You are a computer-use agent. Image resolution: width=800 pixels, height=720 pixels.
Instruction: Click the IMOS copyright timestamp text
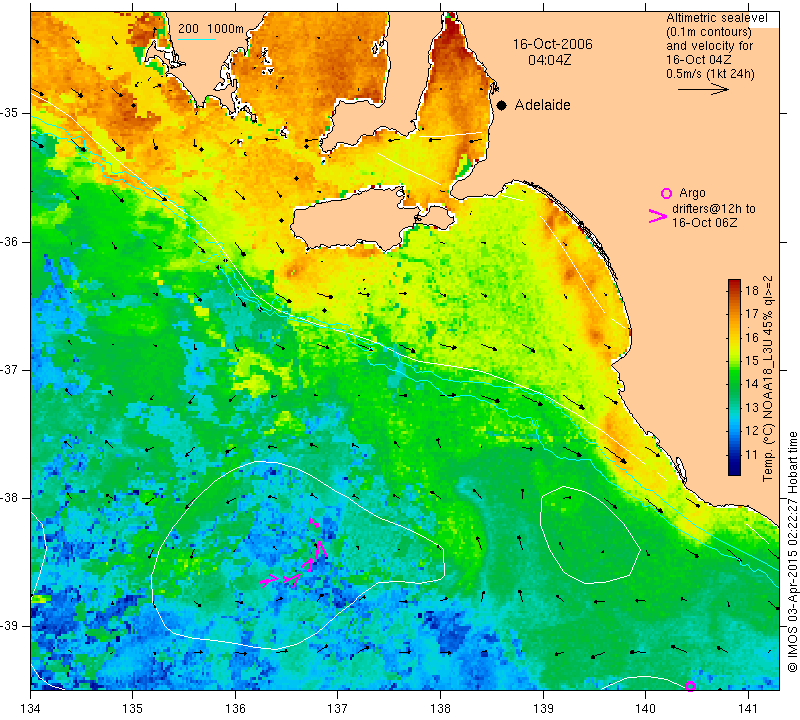point(792,552)
